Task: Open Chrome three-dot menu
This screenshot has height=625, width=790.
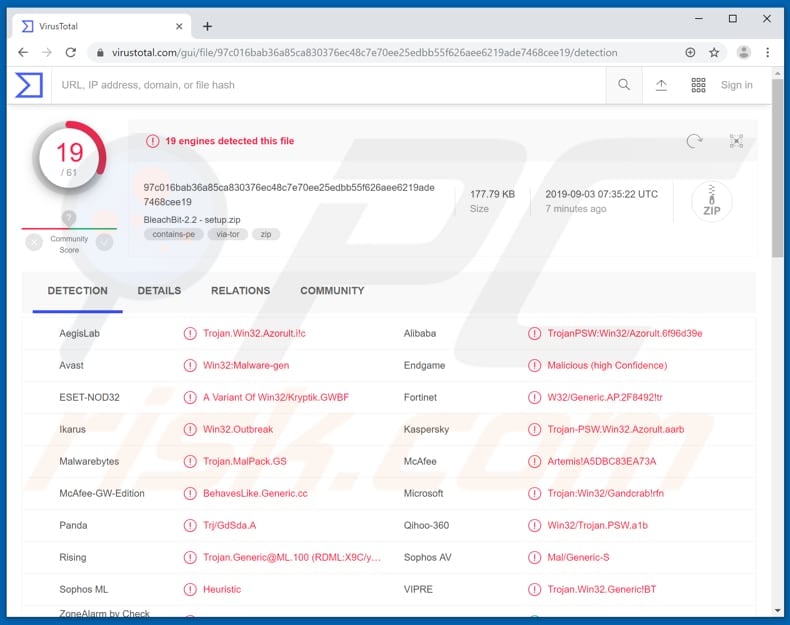Action: point(767,52)
